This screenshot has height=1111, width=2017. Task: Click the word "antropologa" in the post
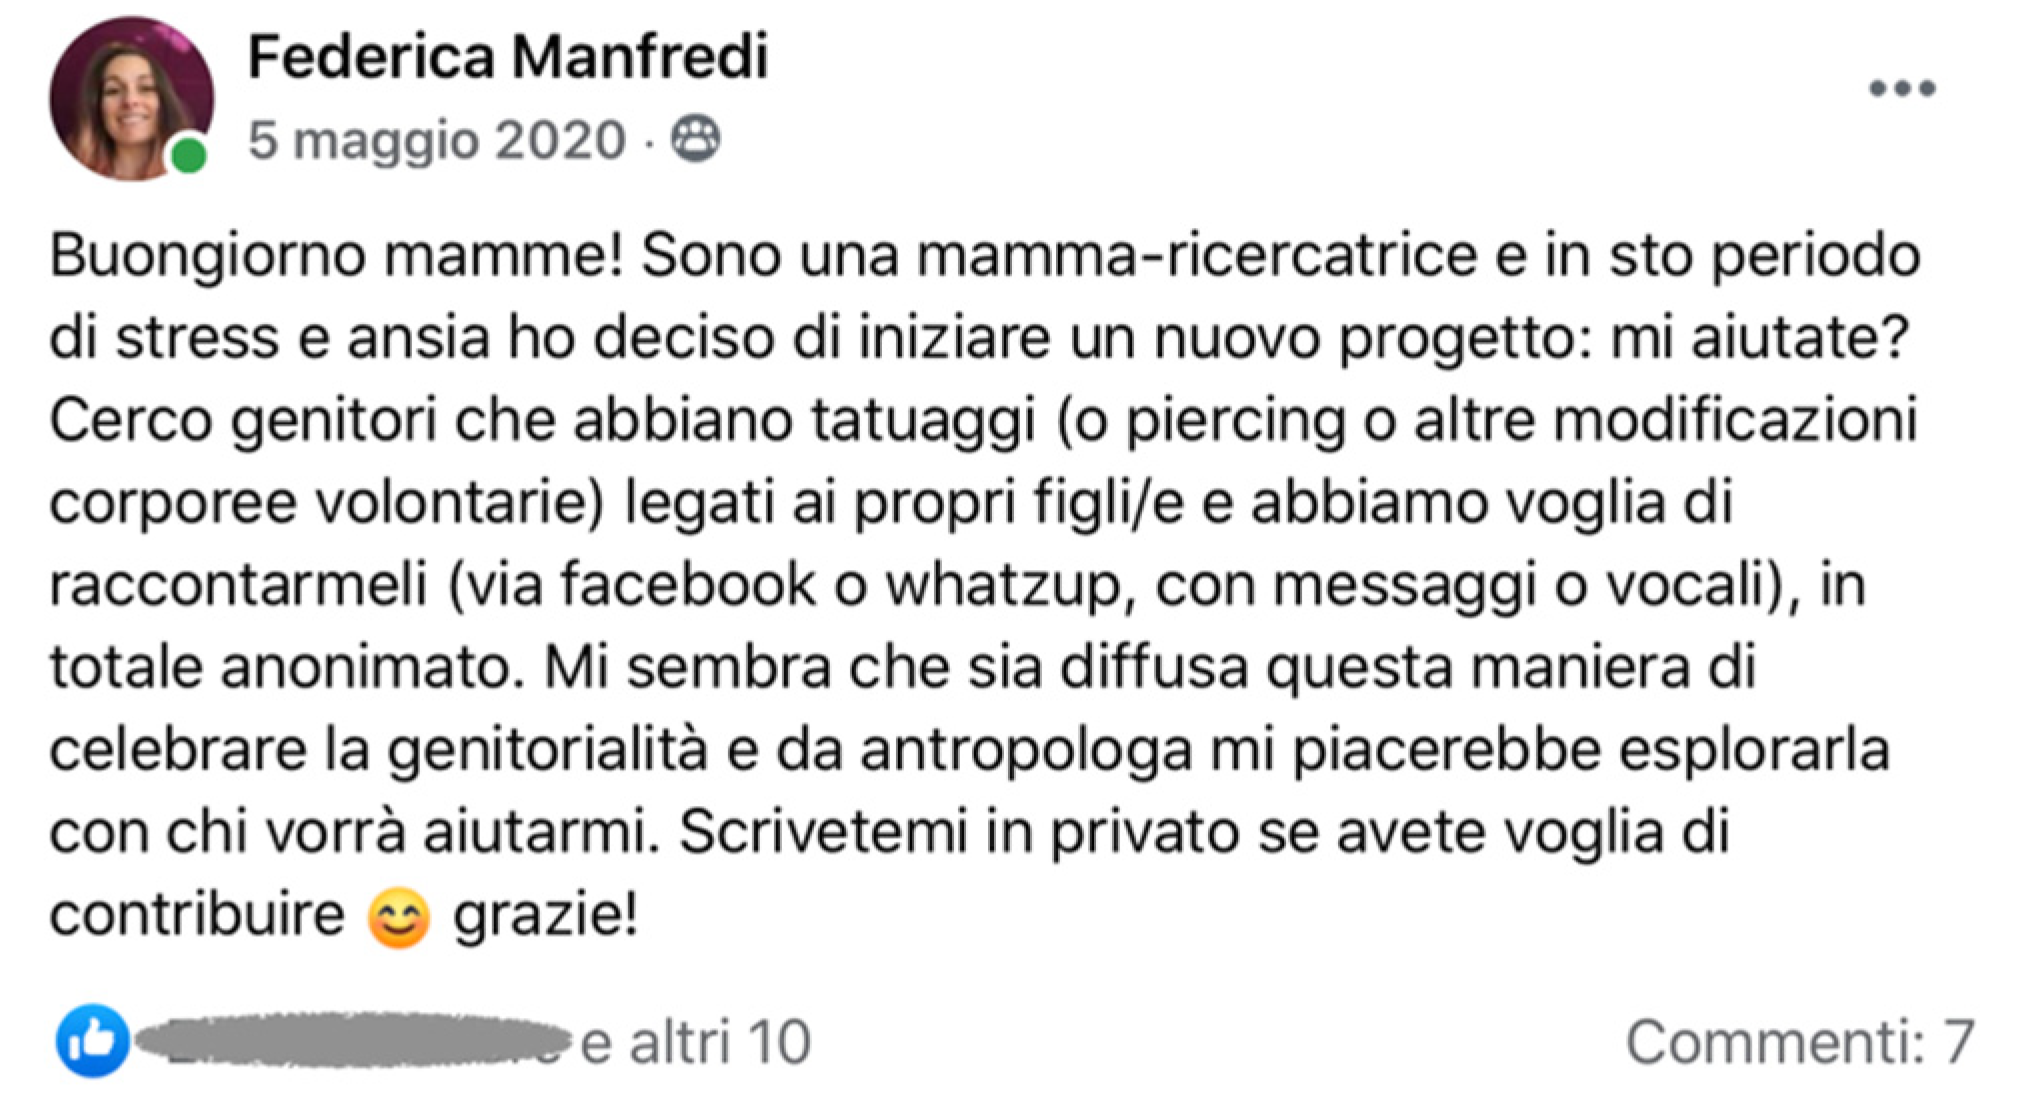coord(1026,750)
